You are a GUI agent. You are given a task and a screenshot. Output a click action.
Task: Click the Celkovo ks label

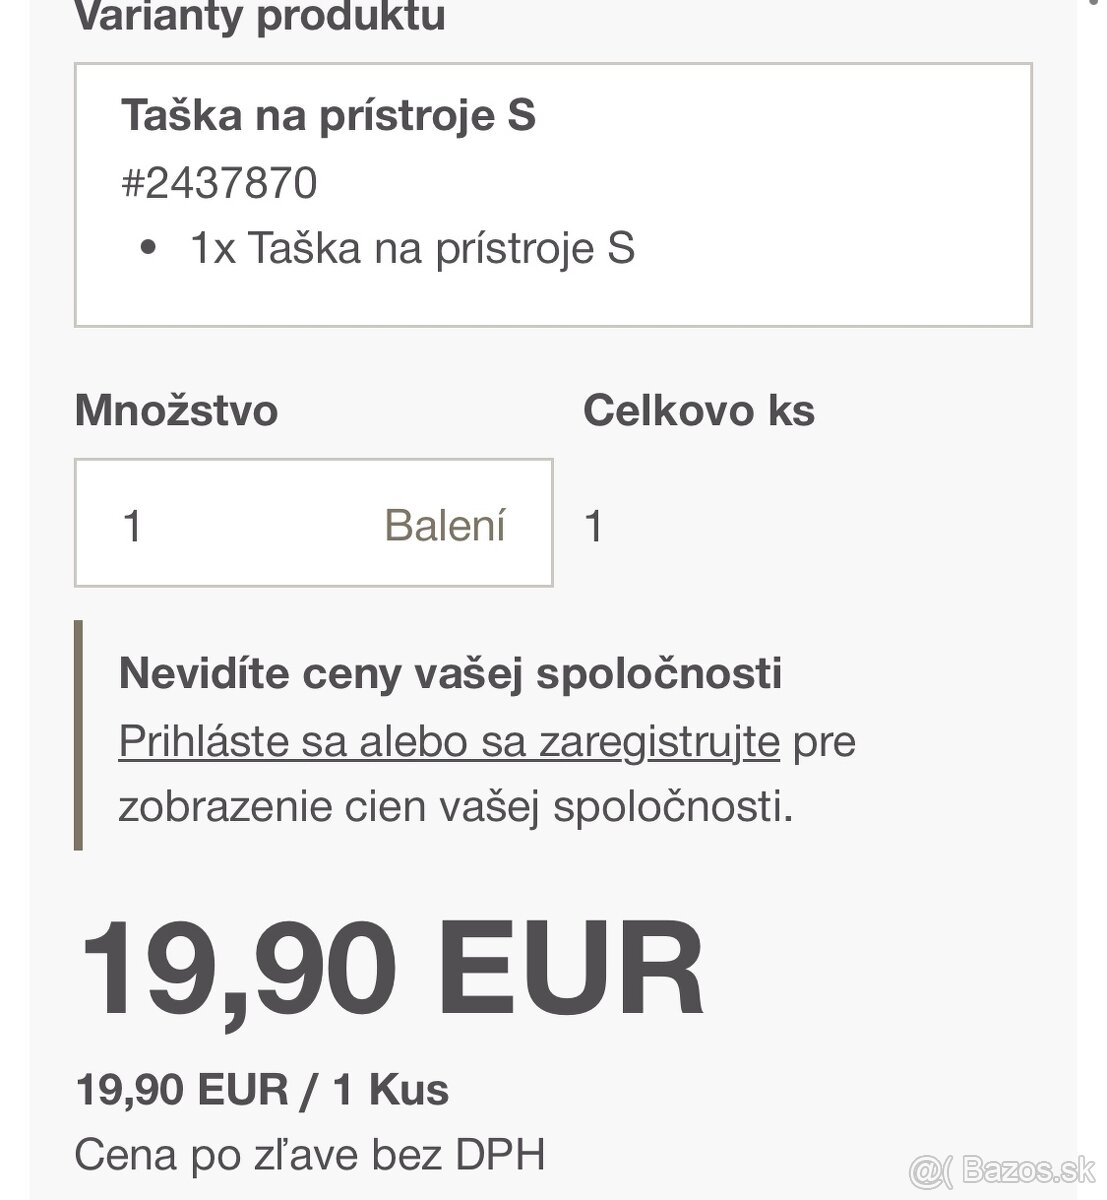(x=698, y=411)
